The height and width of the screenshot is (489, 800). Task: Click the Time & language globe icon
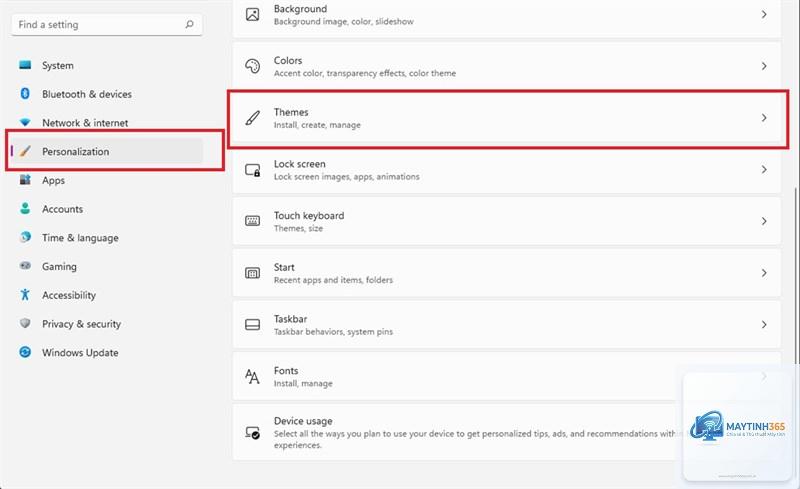point(25,237)
